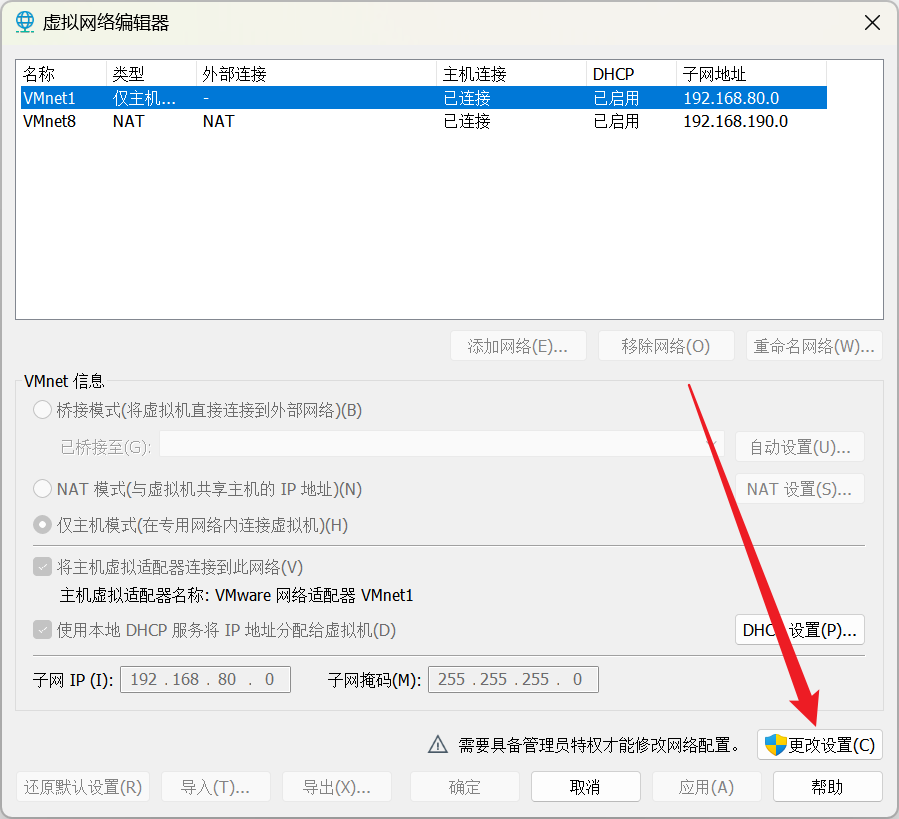The width and height of the screenshot is (899, 819).
Task: Click 仅主机... type cell of VMnet1
Action: pos(144,98)
